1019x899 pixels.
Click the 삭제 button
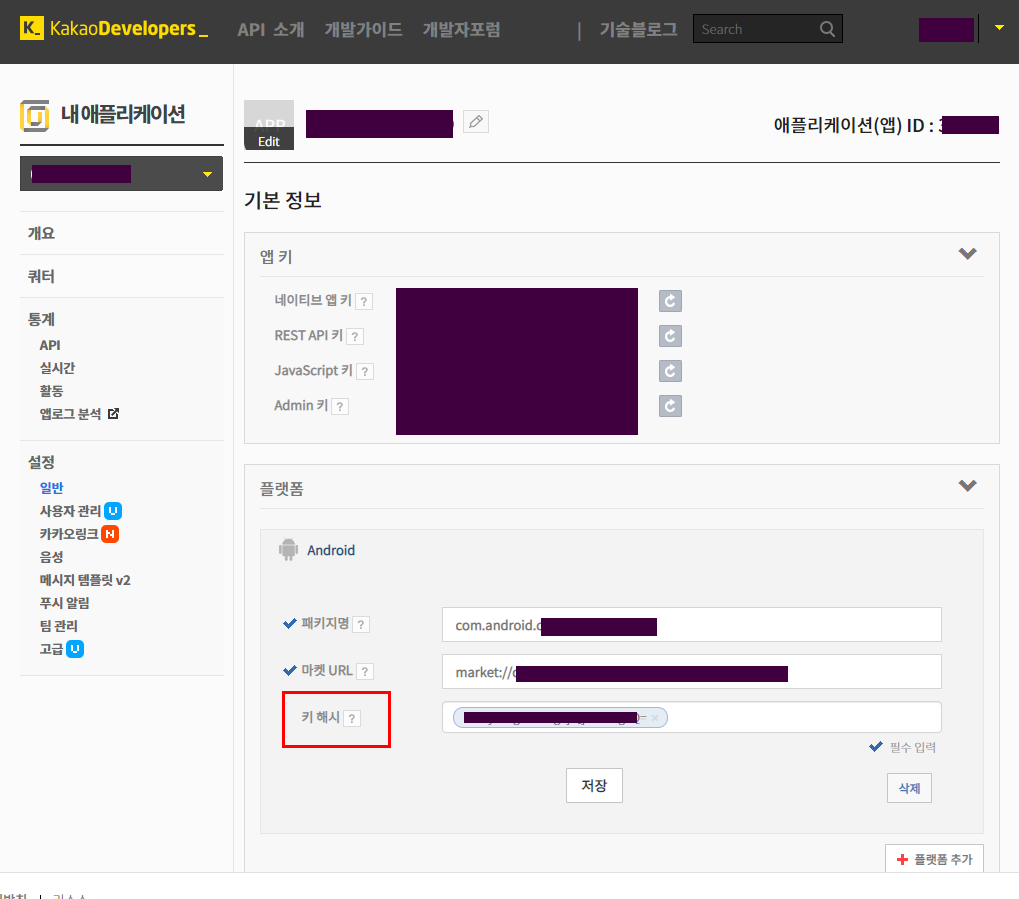[909, 788]
